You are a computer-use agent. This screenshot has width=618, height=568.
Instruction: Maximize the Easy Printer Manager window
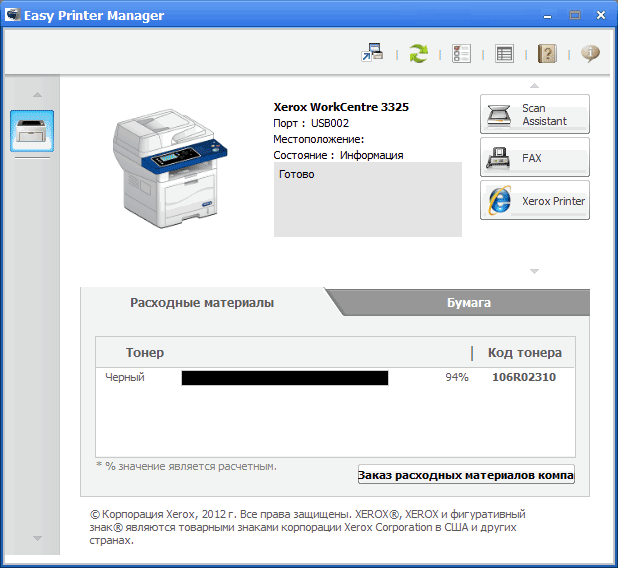(x=575, y=15)
